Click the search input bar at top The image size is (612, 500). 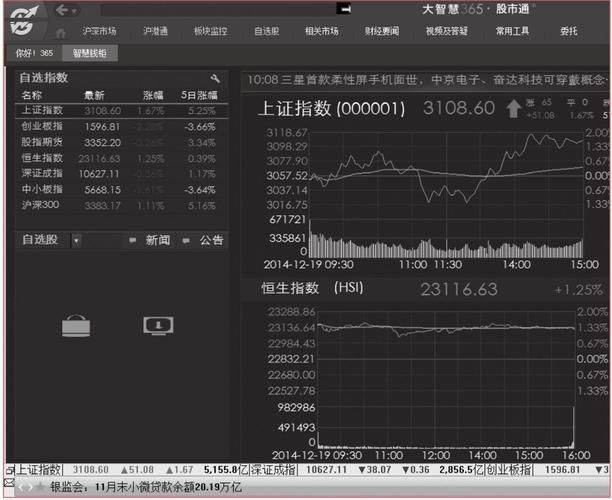tap(219, 9)
